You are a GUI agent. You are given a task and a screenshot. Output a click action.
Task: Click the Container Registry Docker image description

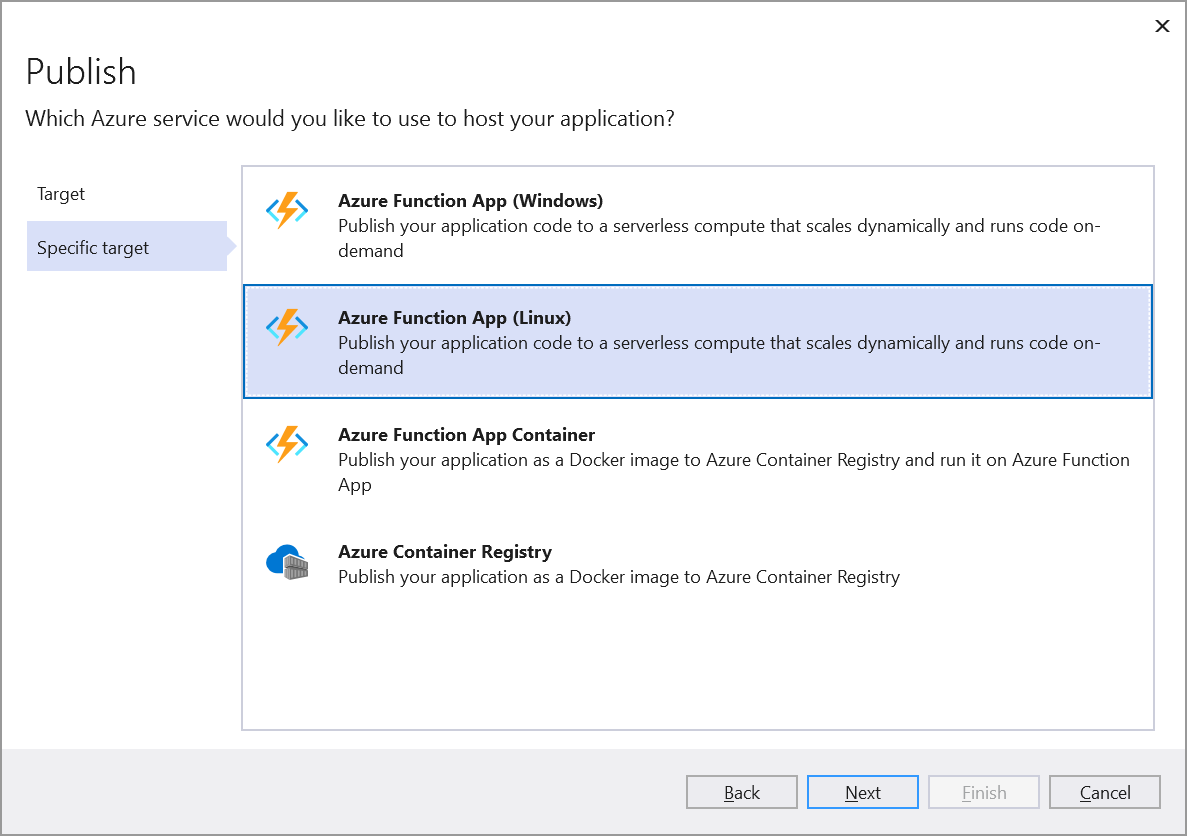click(618, 577)
